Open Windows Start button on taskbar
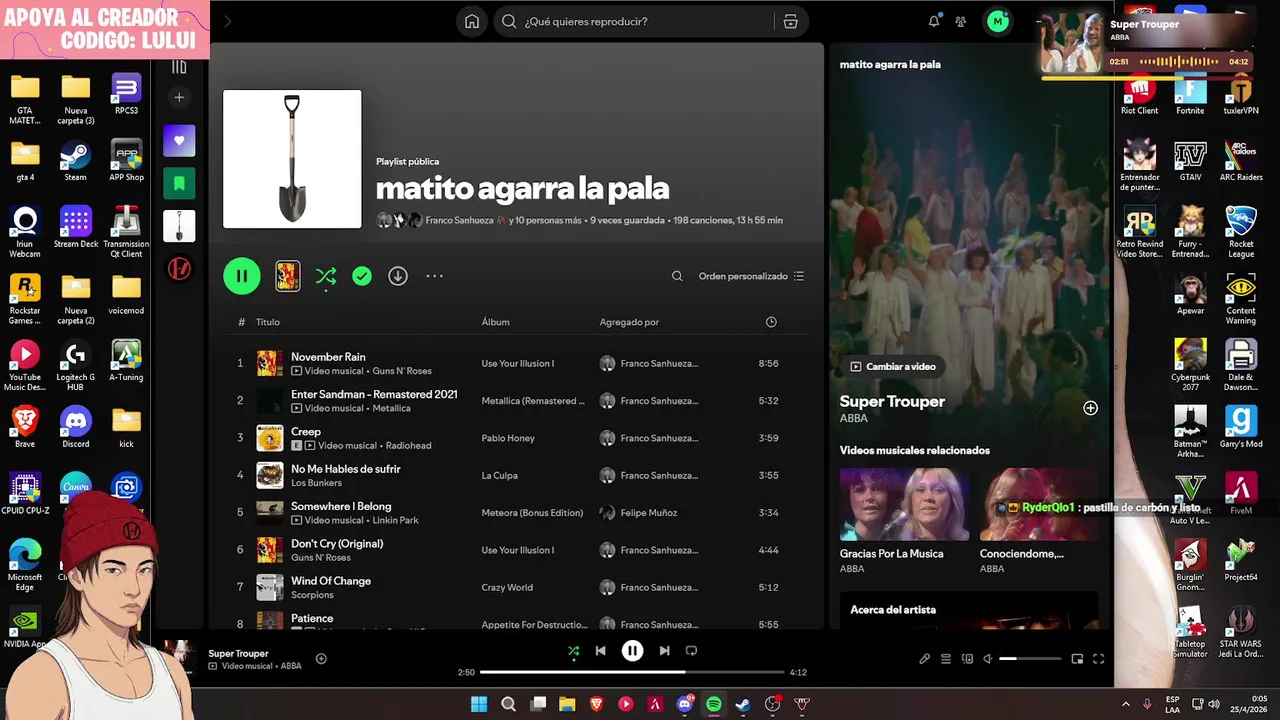This screenshot has height=720, width=1280. (x=479, y=704)
